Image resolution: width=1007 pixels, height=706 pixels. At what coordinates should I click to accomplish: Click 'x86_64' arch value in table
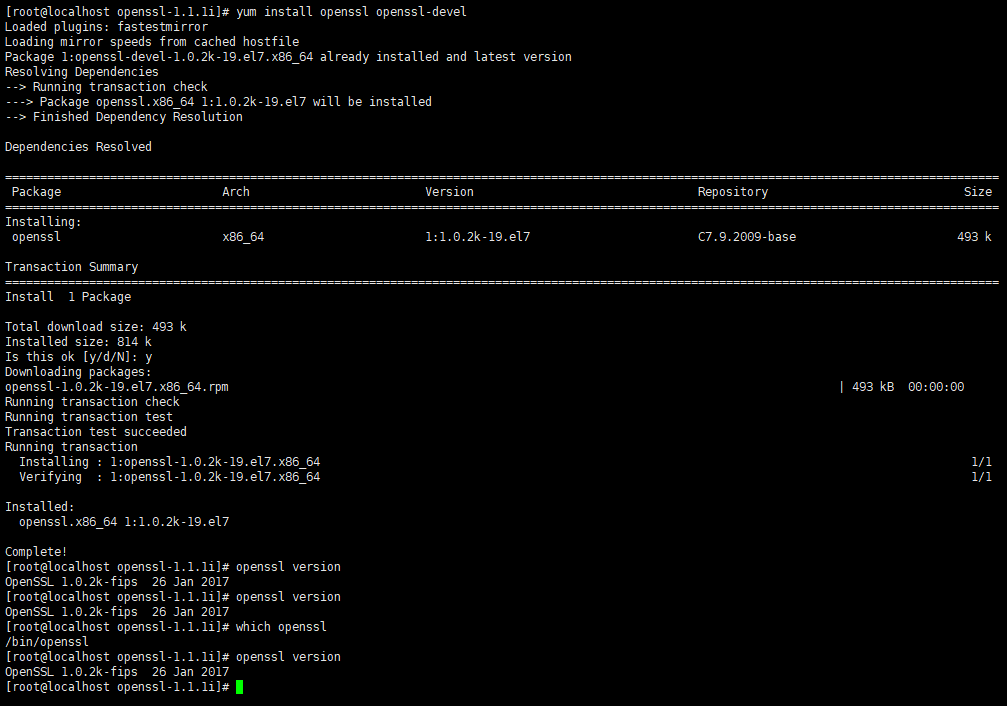pos(243,236)
